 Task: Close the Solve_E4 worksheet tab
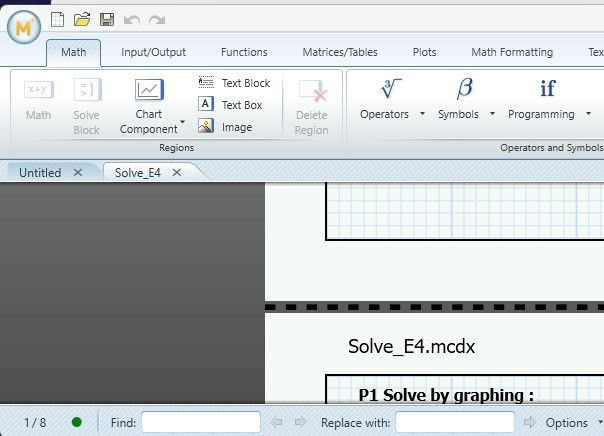(x=177, y=173)
